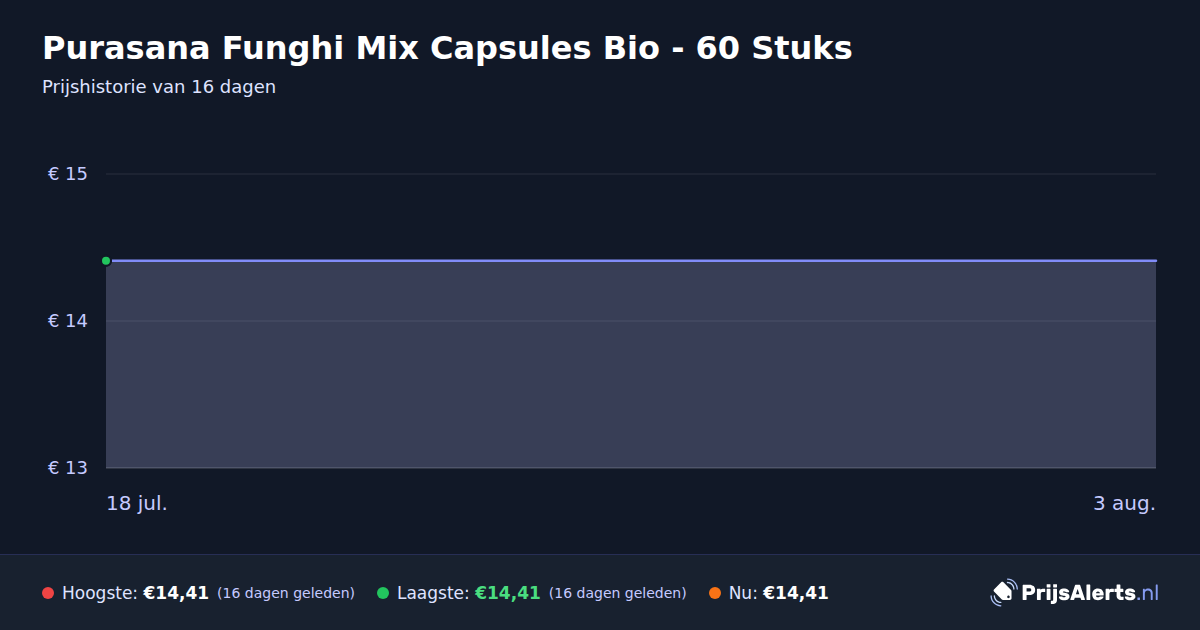
Task: Select the 18 jul. date label
Action: [x=137, y=503]
